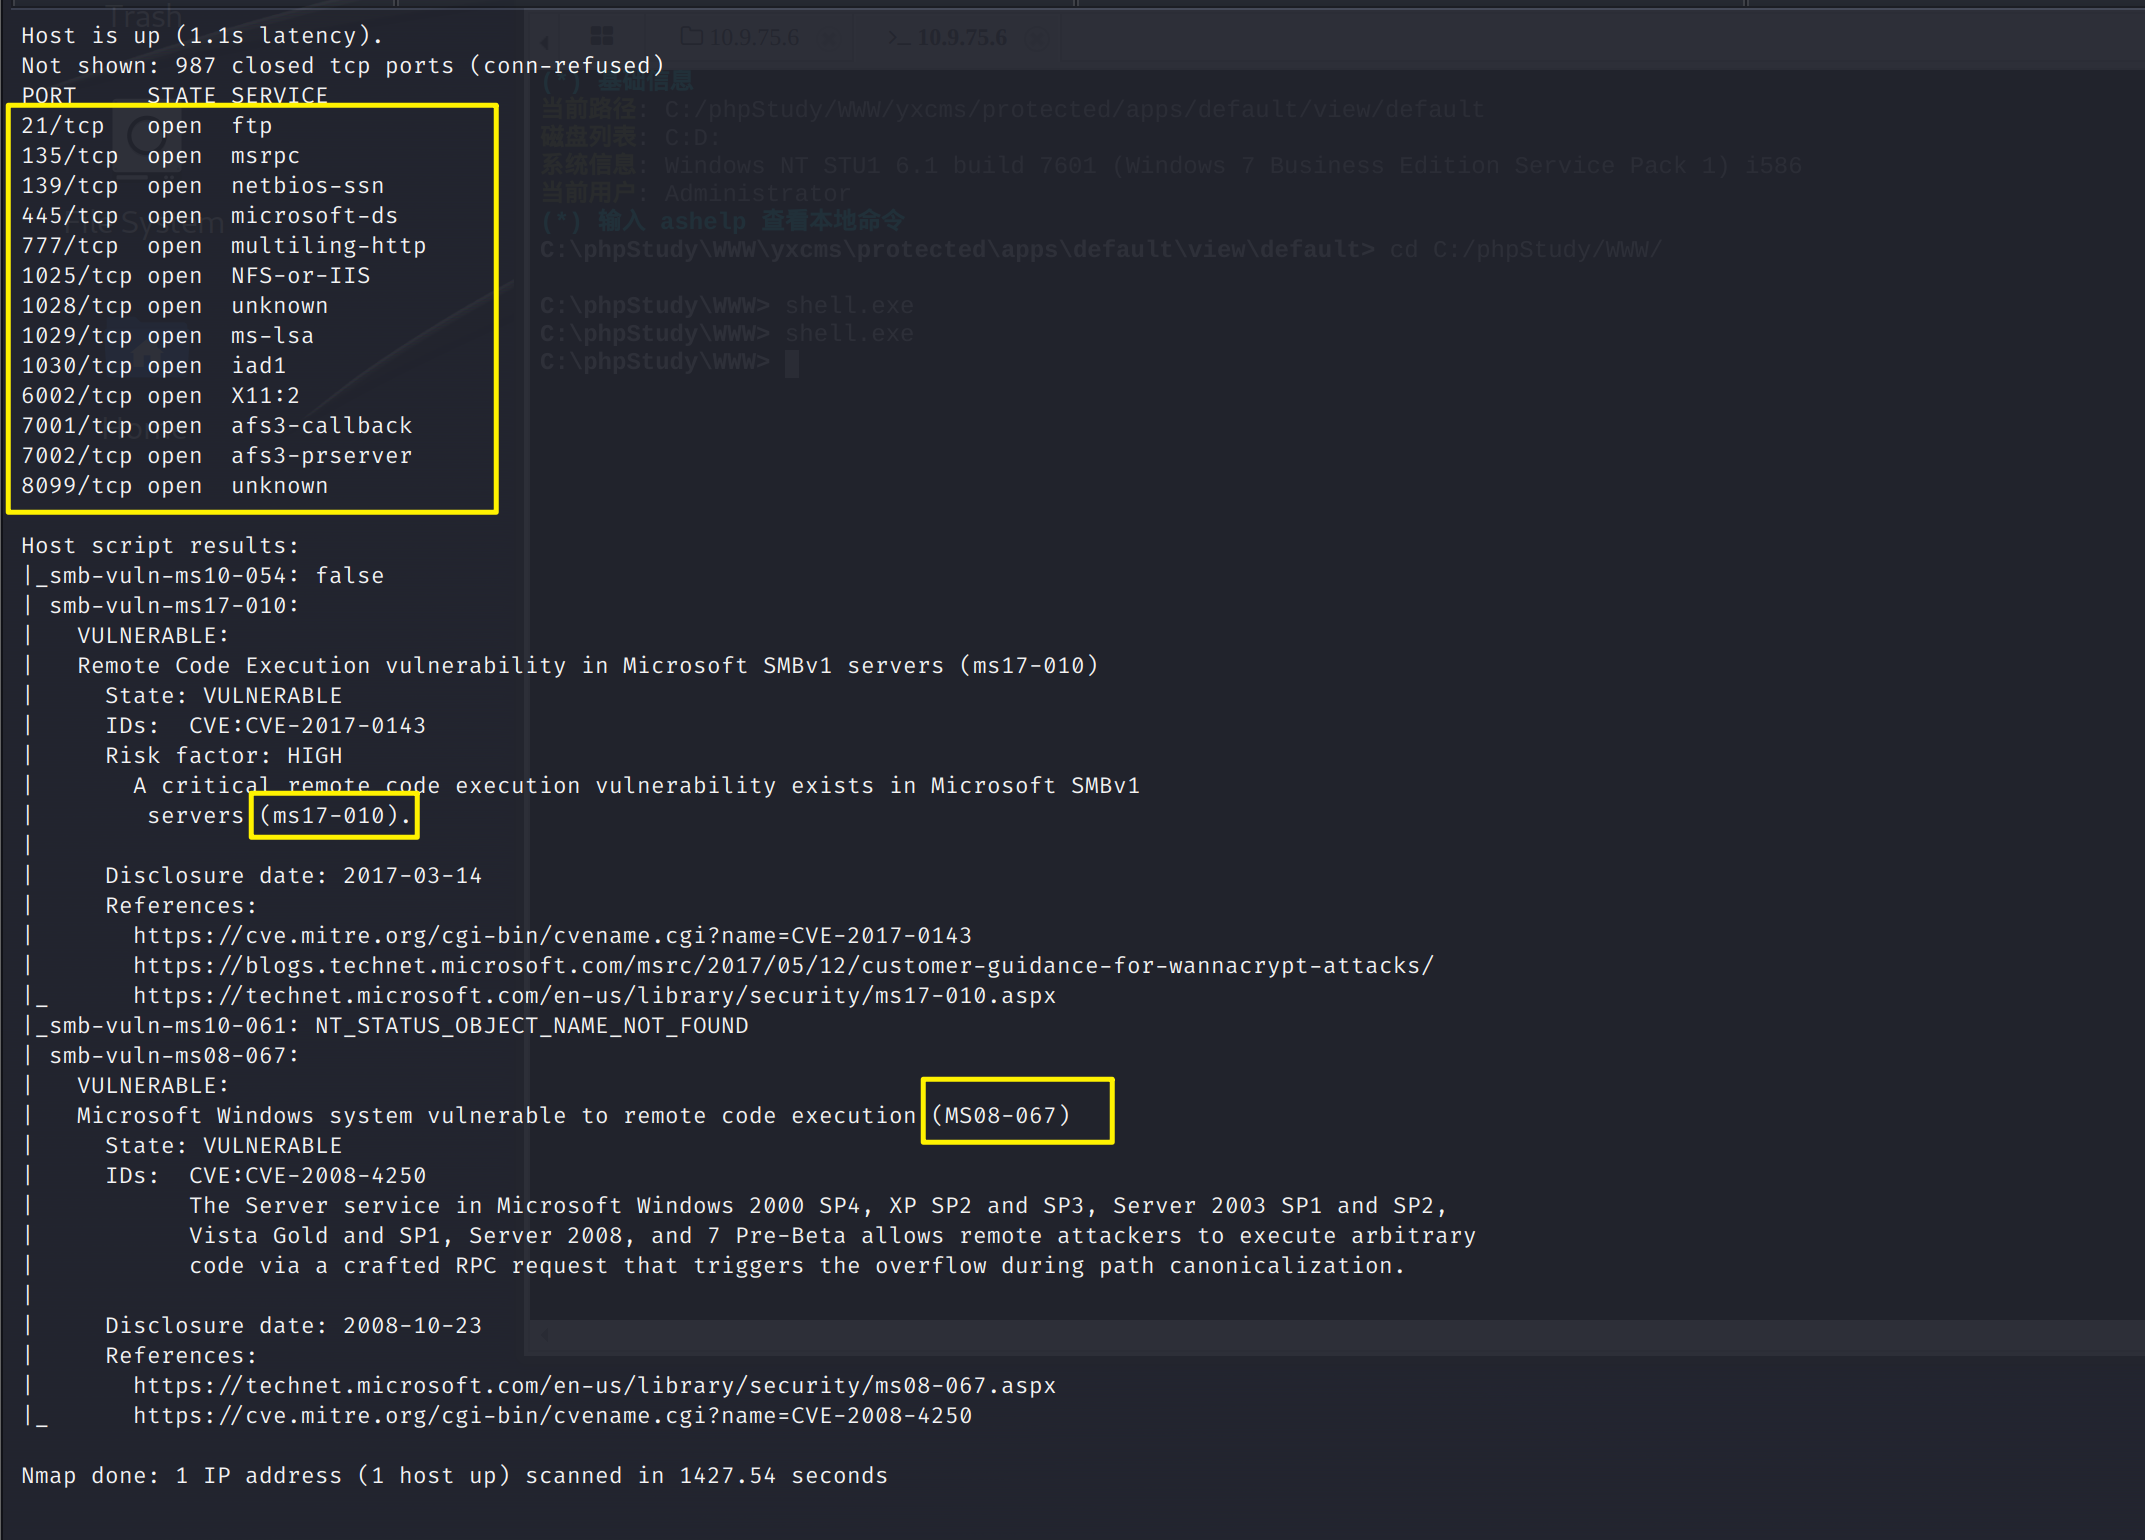Click the 'smb-vuln-ms10-061: NT_STATUS_OBJECT_NAME_NOT_FOUND' line

386,1026
